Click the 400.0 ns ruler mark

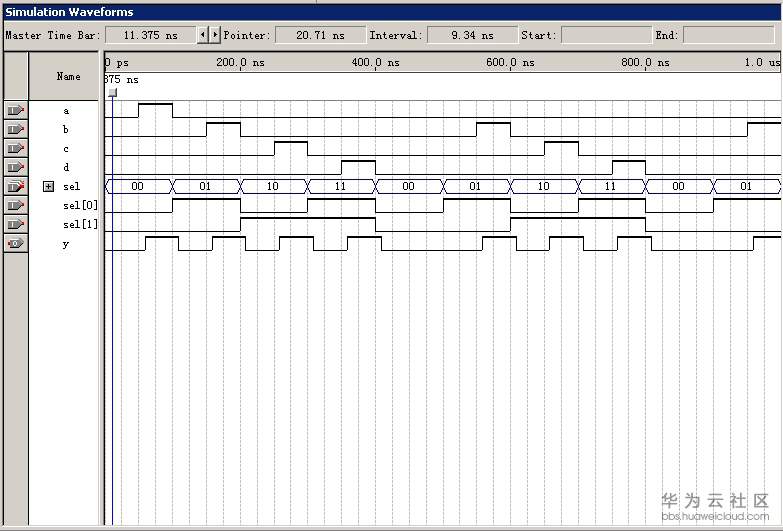376,62
